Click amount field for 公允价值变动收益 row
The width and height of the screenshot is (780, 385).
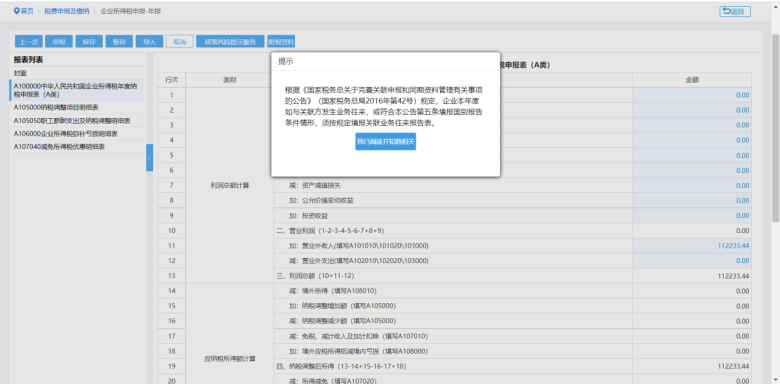692,200
